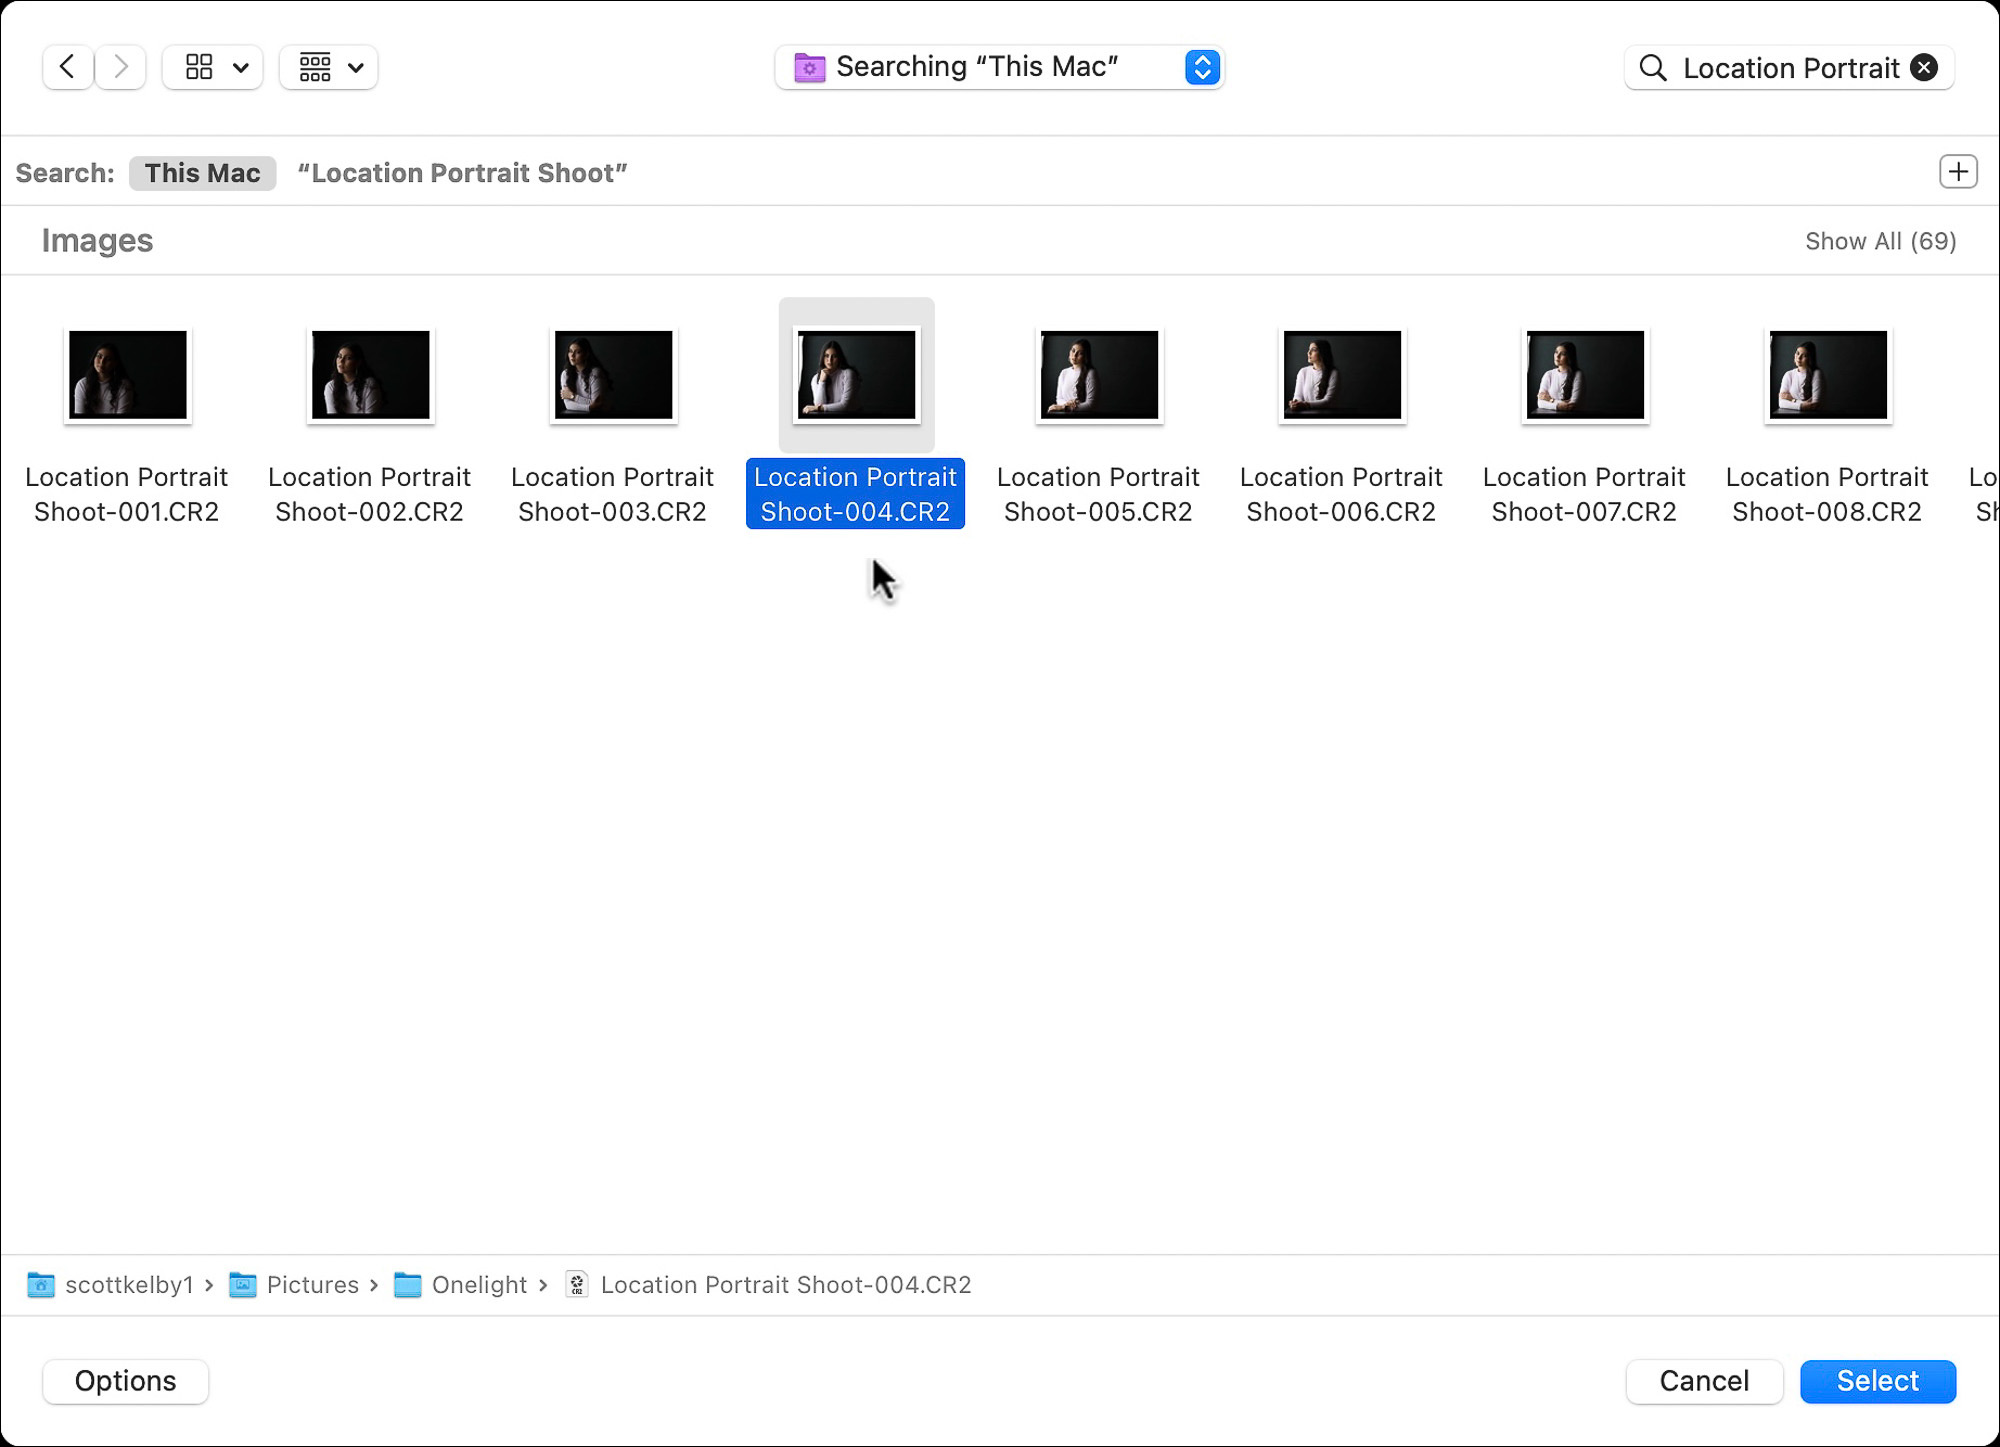Select the This Mac search scope
Viewport: 2000px width, 1447px height.
[202, 172]
